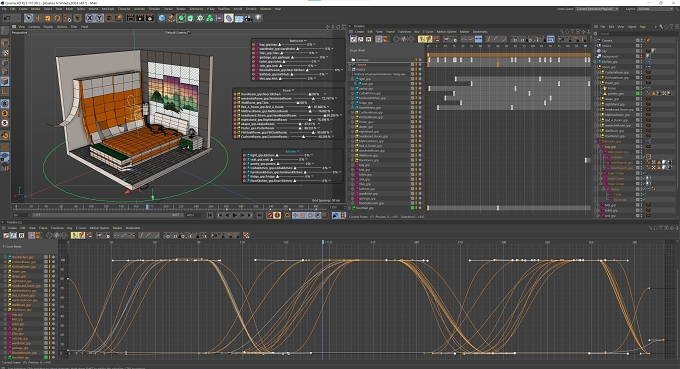The height and width of the screenshot is (369, 680).
Task: Add a Cube primitive from toolbar
Action: click(162, 18)
